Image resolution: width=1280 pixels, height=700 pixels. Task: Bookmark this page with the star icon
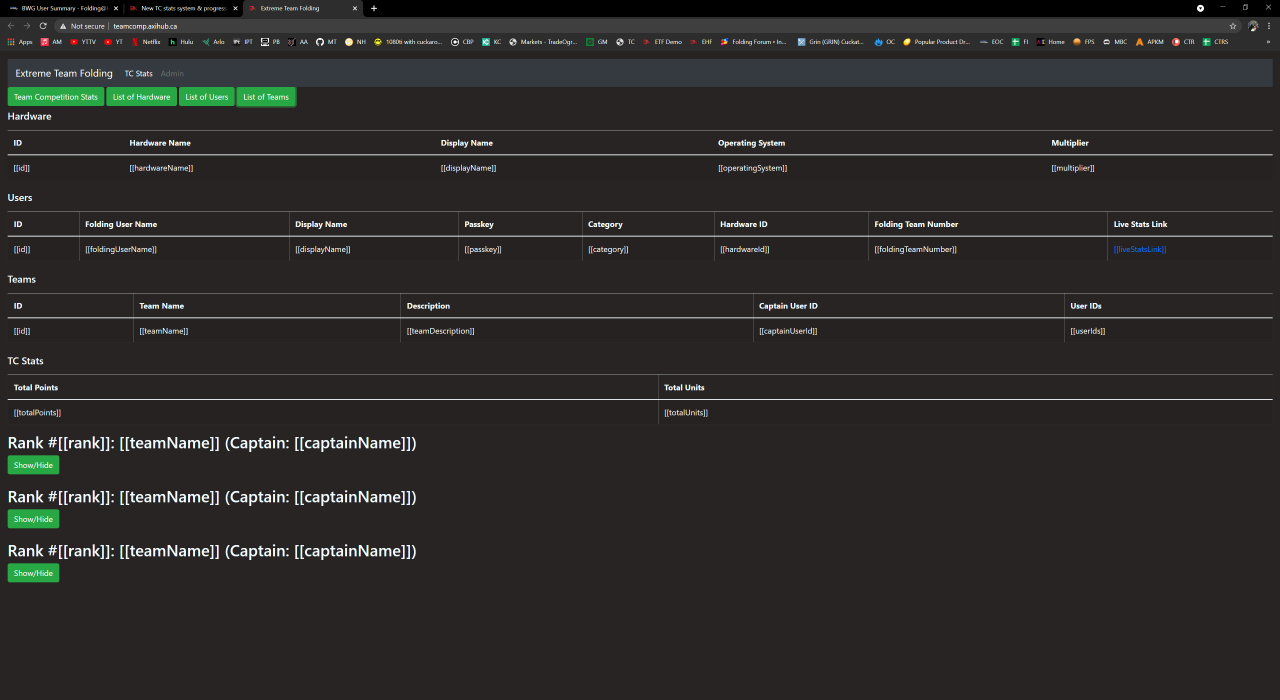[x=1233, y=26]
